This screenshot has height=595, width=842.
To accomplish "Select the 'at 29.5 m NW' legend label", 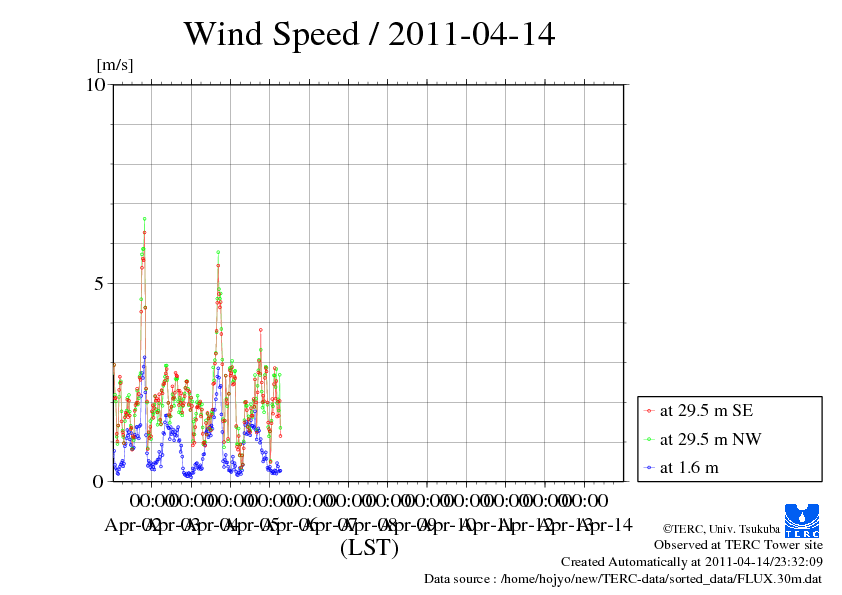I will pyautogui.click(x=710, y=439).
